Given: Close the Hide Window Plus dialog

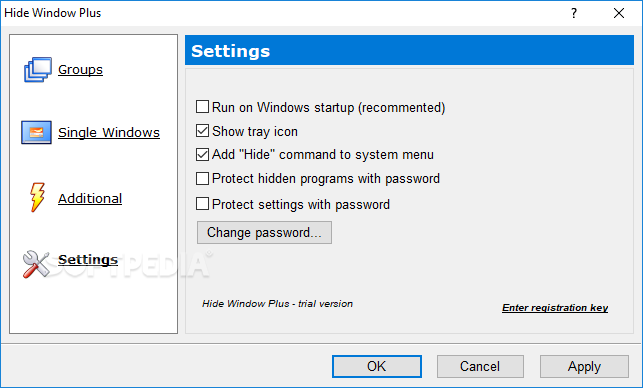Looking at the screenshot, I should pos(619,13).
